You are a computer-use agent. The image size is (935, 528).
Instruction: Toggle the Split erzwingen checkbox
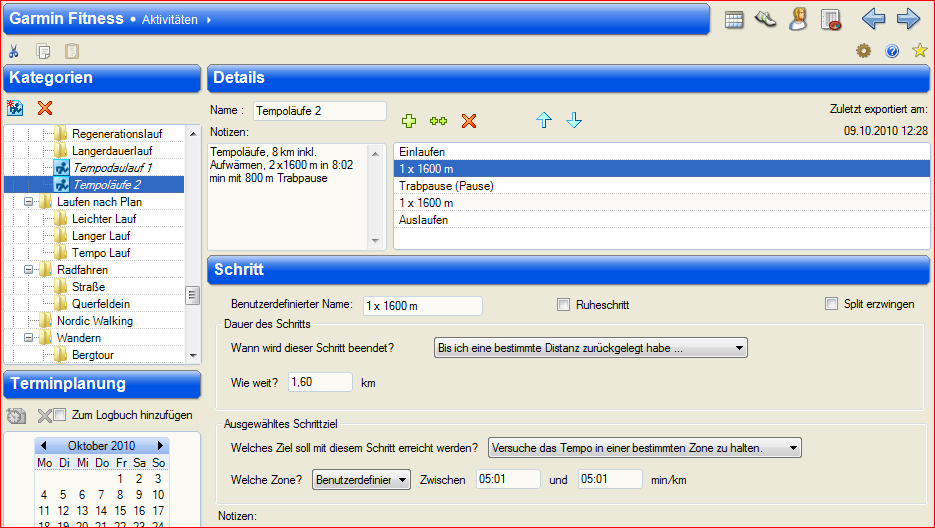831,304
